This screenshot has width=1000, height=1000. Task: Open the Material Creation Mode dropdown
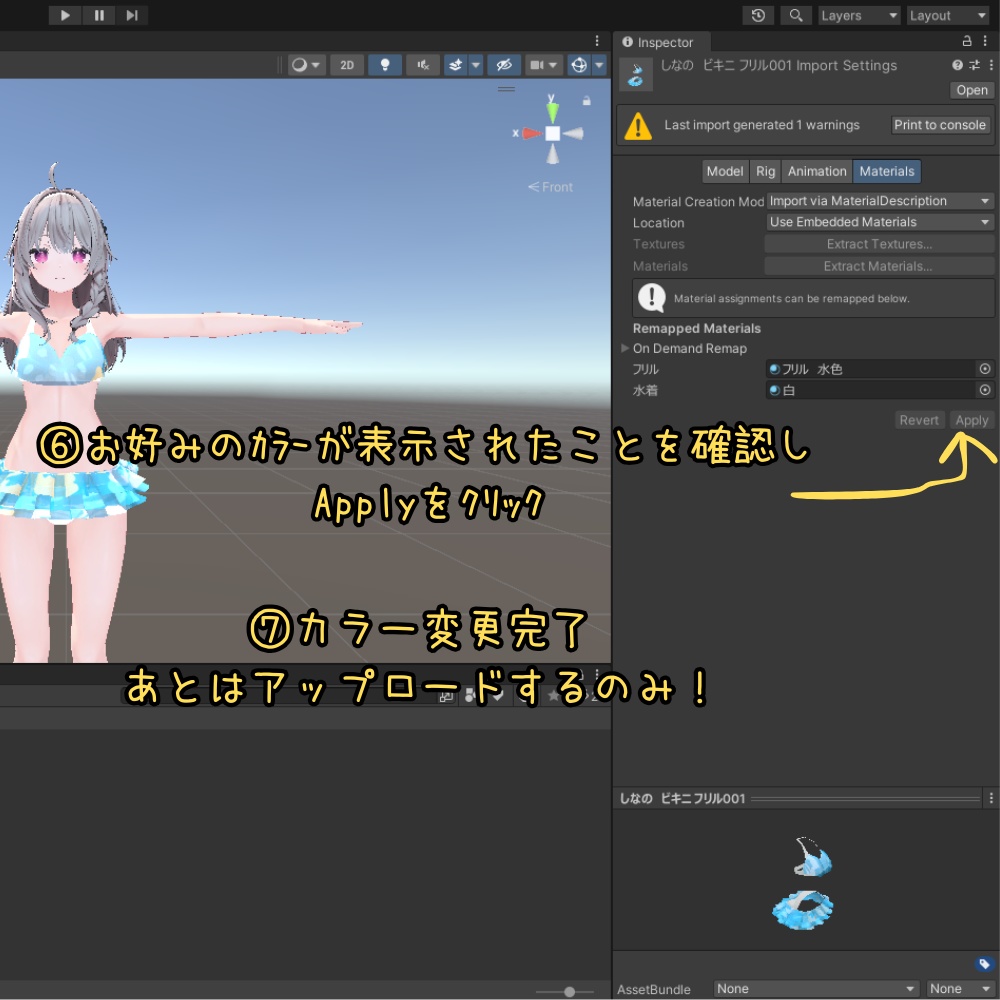(x=879, y=201)
